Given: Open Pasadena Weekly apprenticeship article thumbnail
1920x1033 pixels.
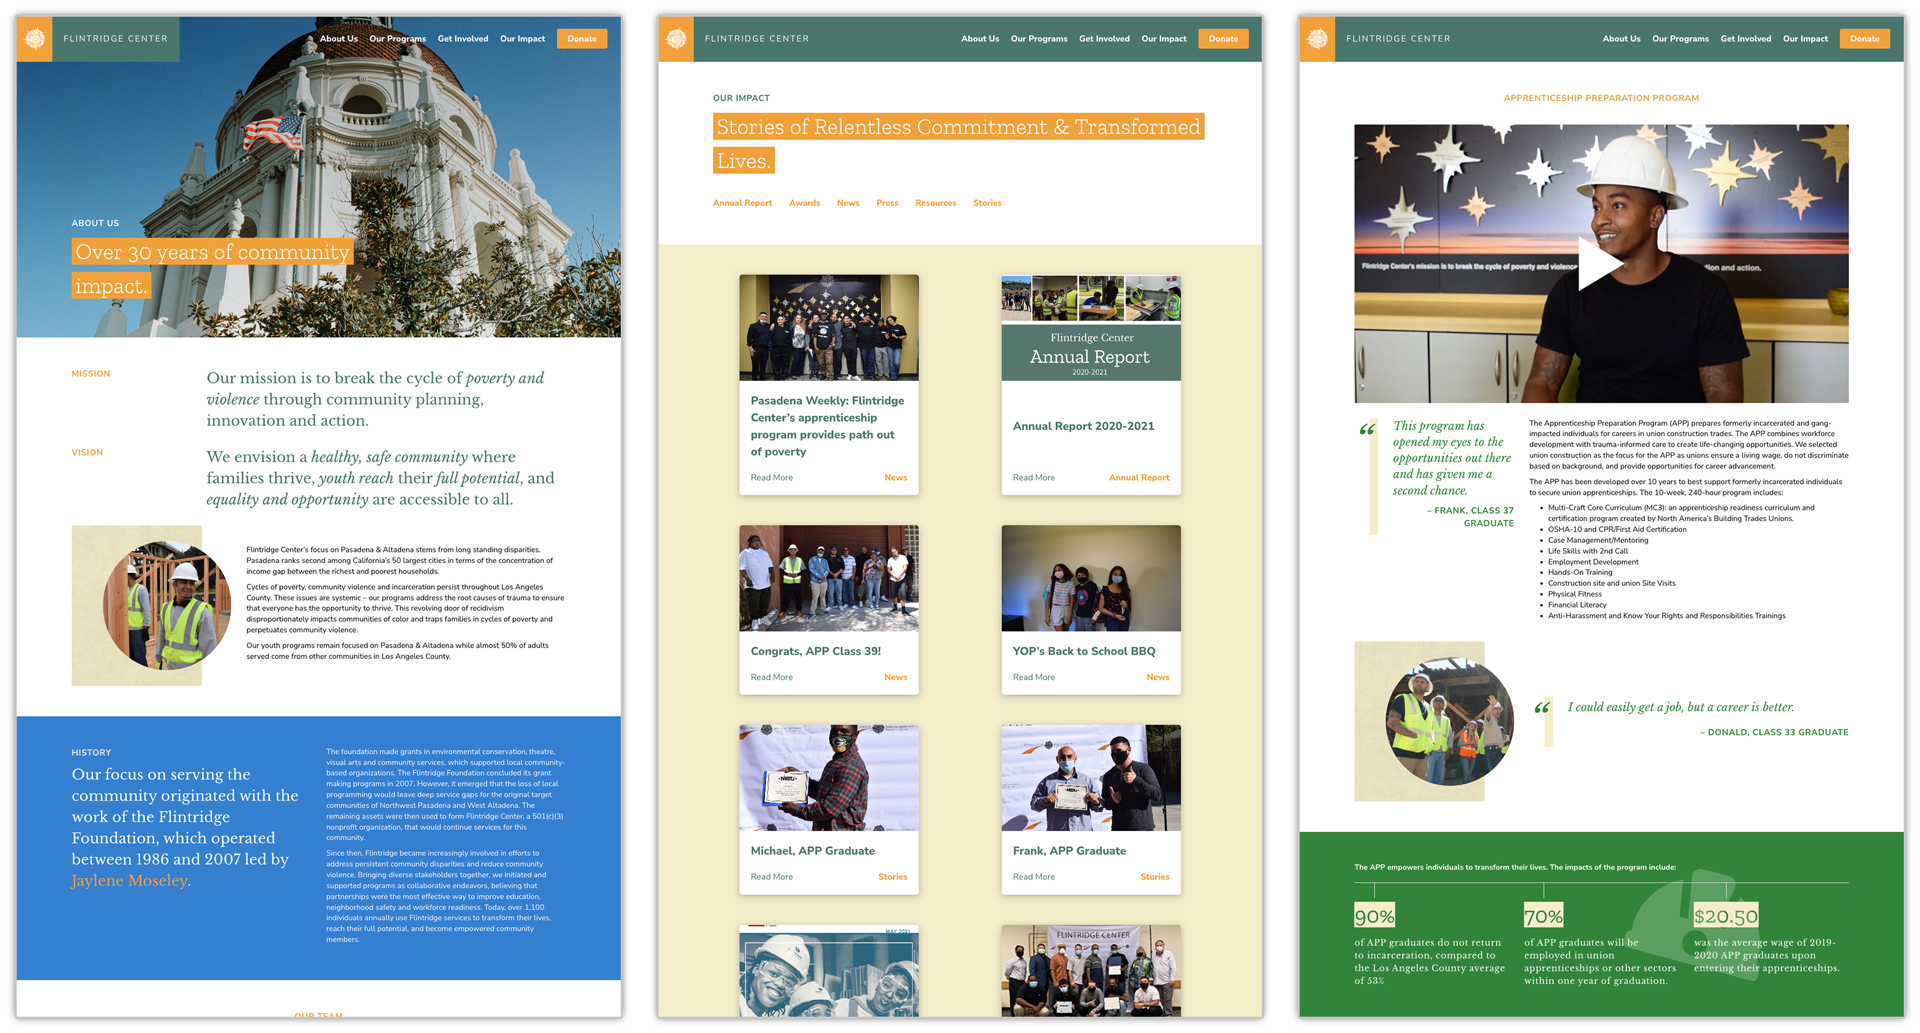Looking at the screenshot, I should point(829,328).
